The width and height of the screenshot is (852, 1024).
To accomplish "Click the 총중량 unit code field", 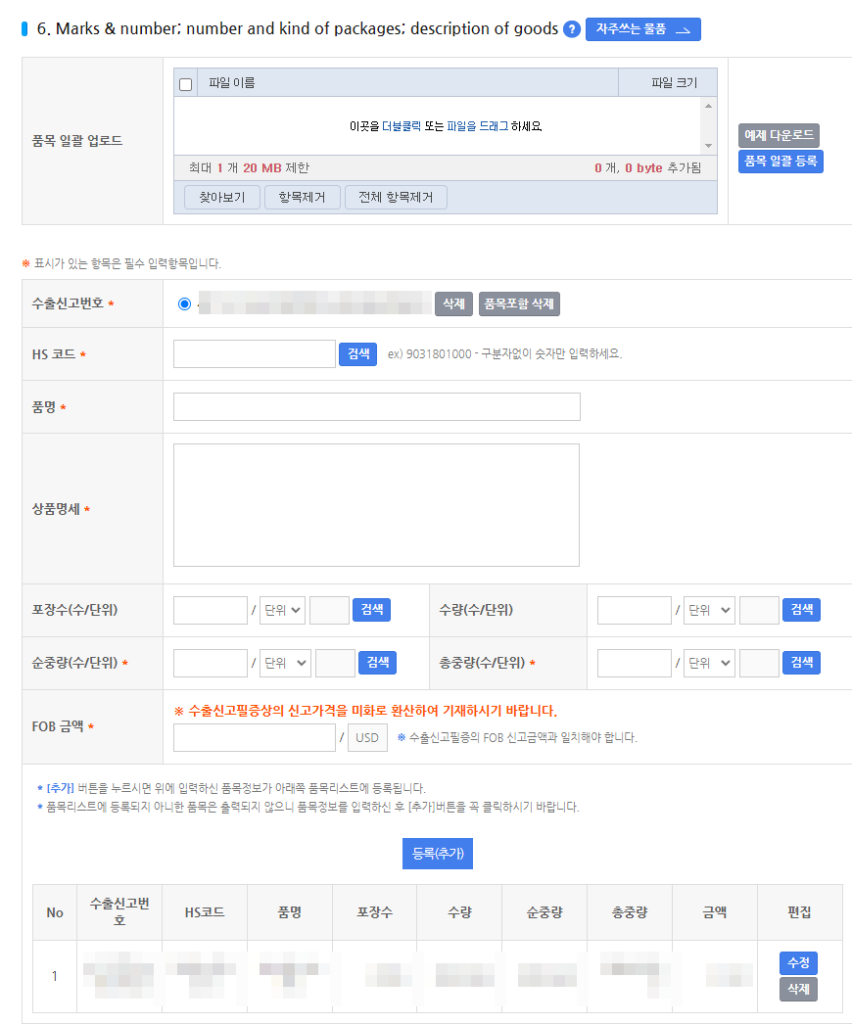I will 759,663.
